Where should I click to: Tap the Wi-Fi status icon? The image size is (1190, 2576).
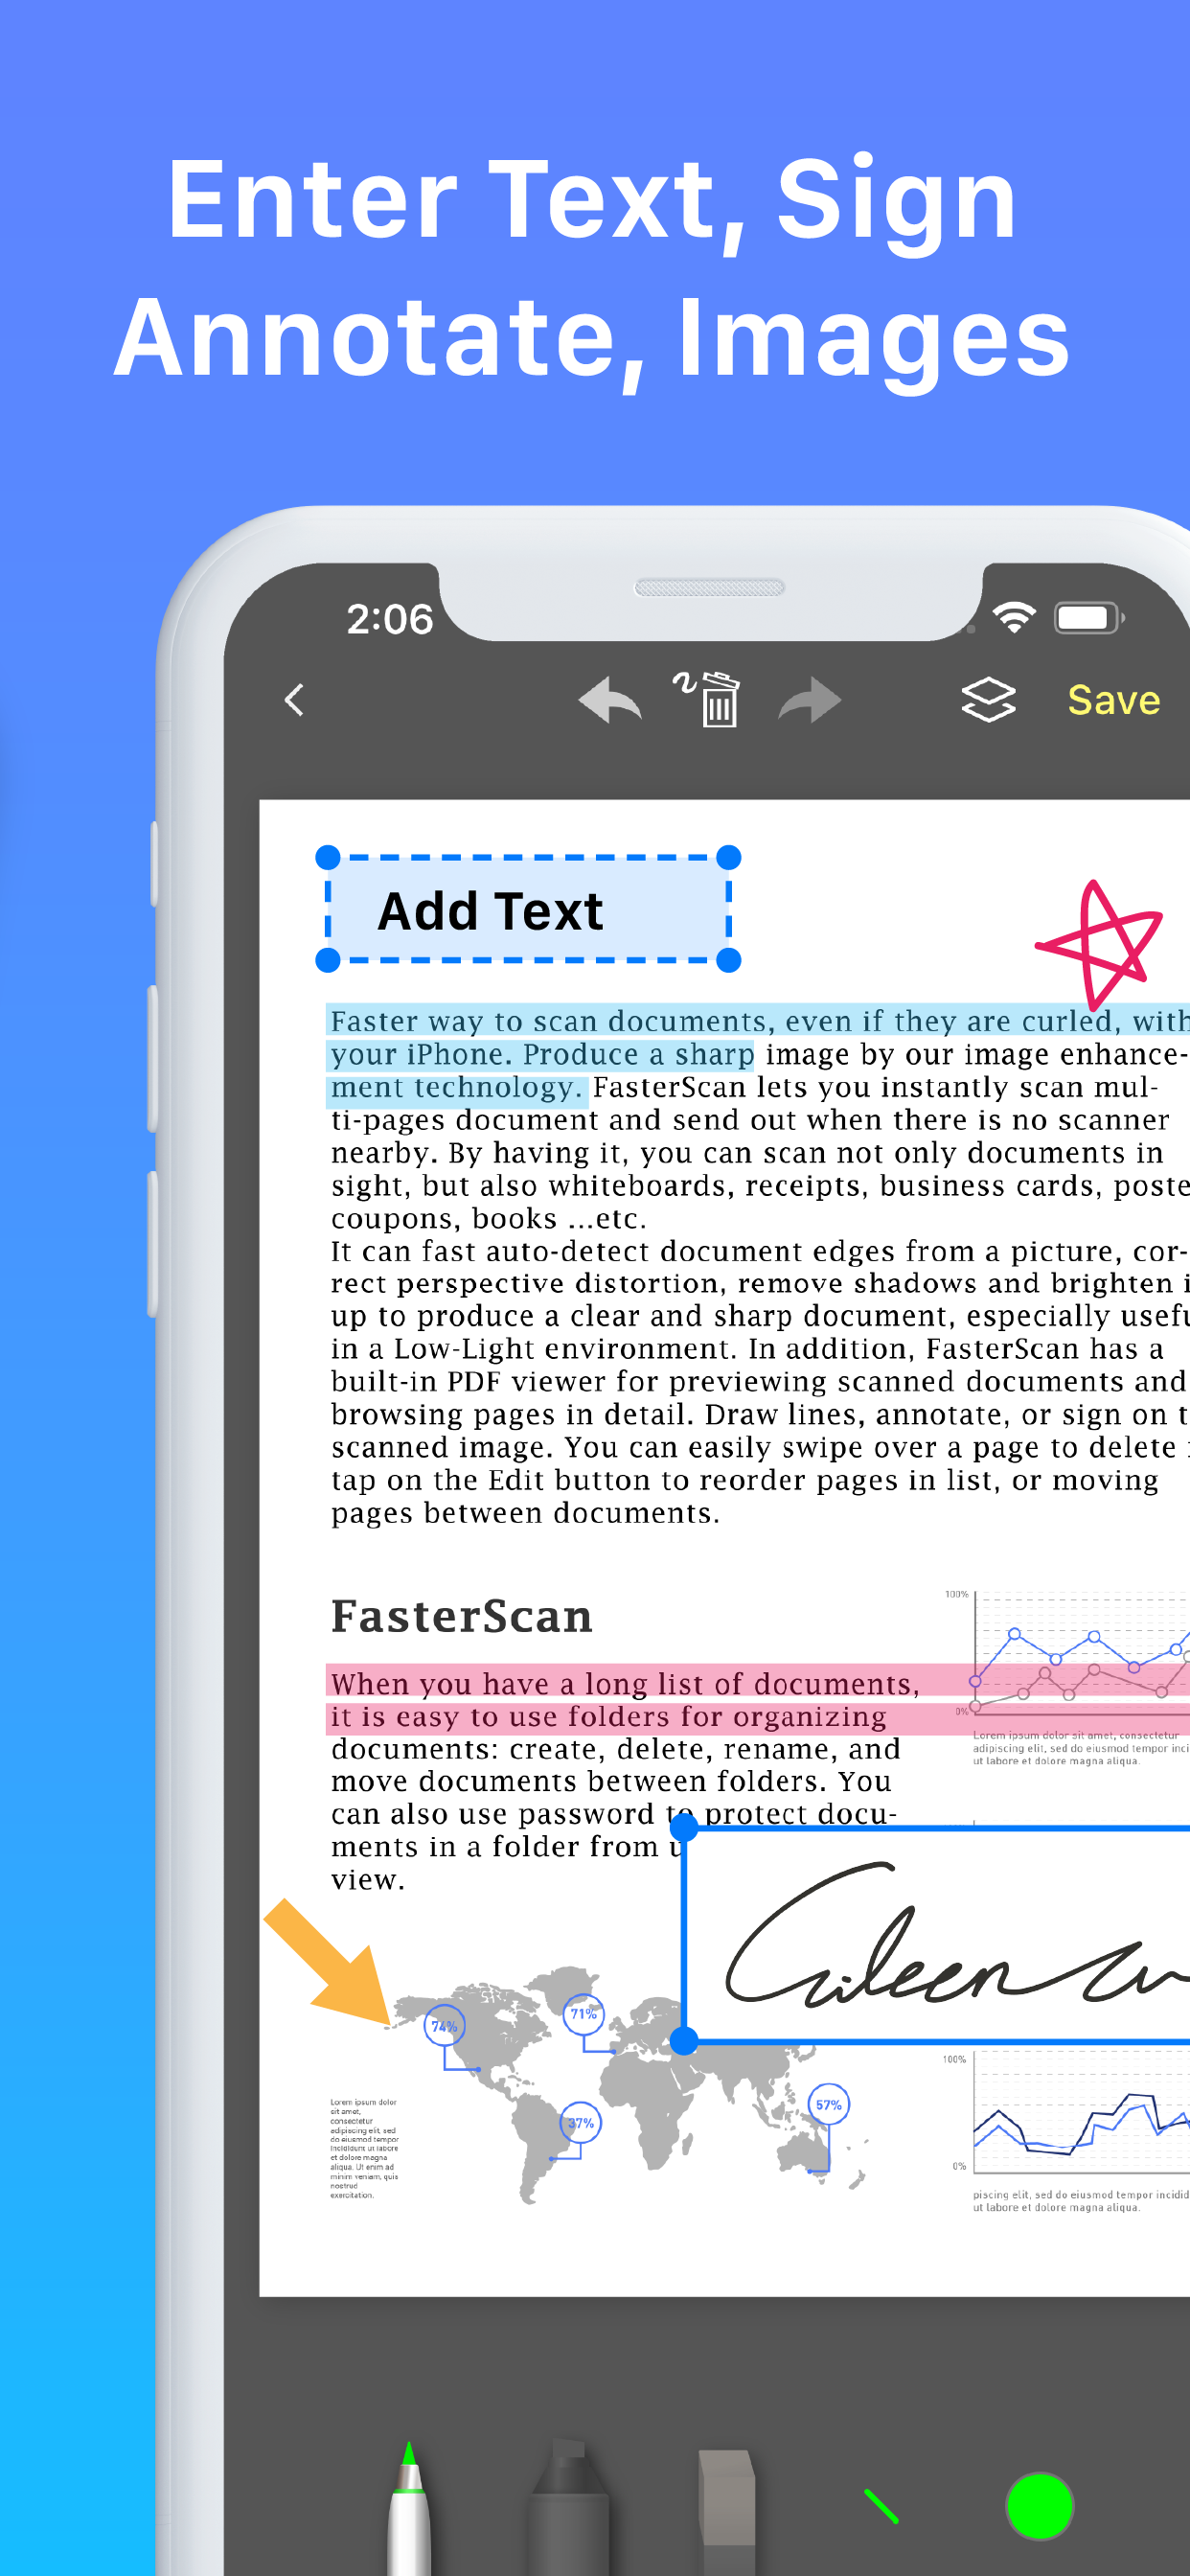click(x=1014, y=618)
